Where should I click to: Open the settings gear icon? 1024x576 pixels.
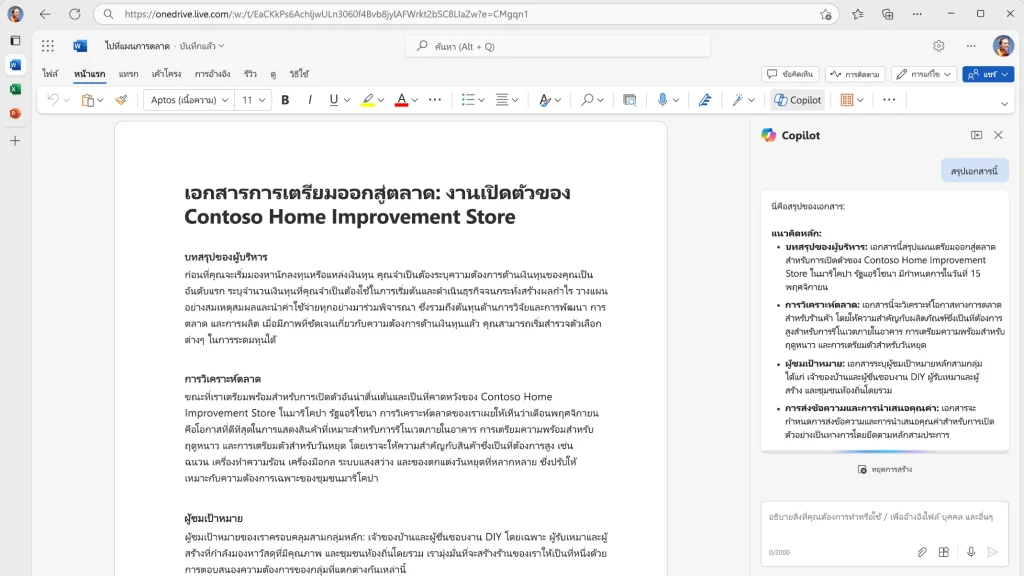click(x=938, y=46)
